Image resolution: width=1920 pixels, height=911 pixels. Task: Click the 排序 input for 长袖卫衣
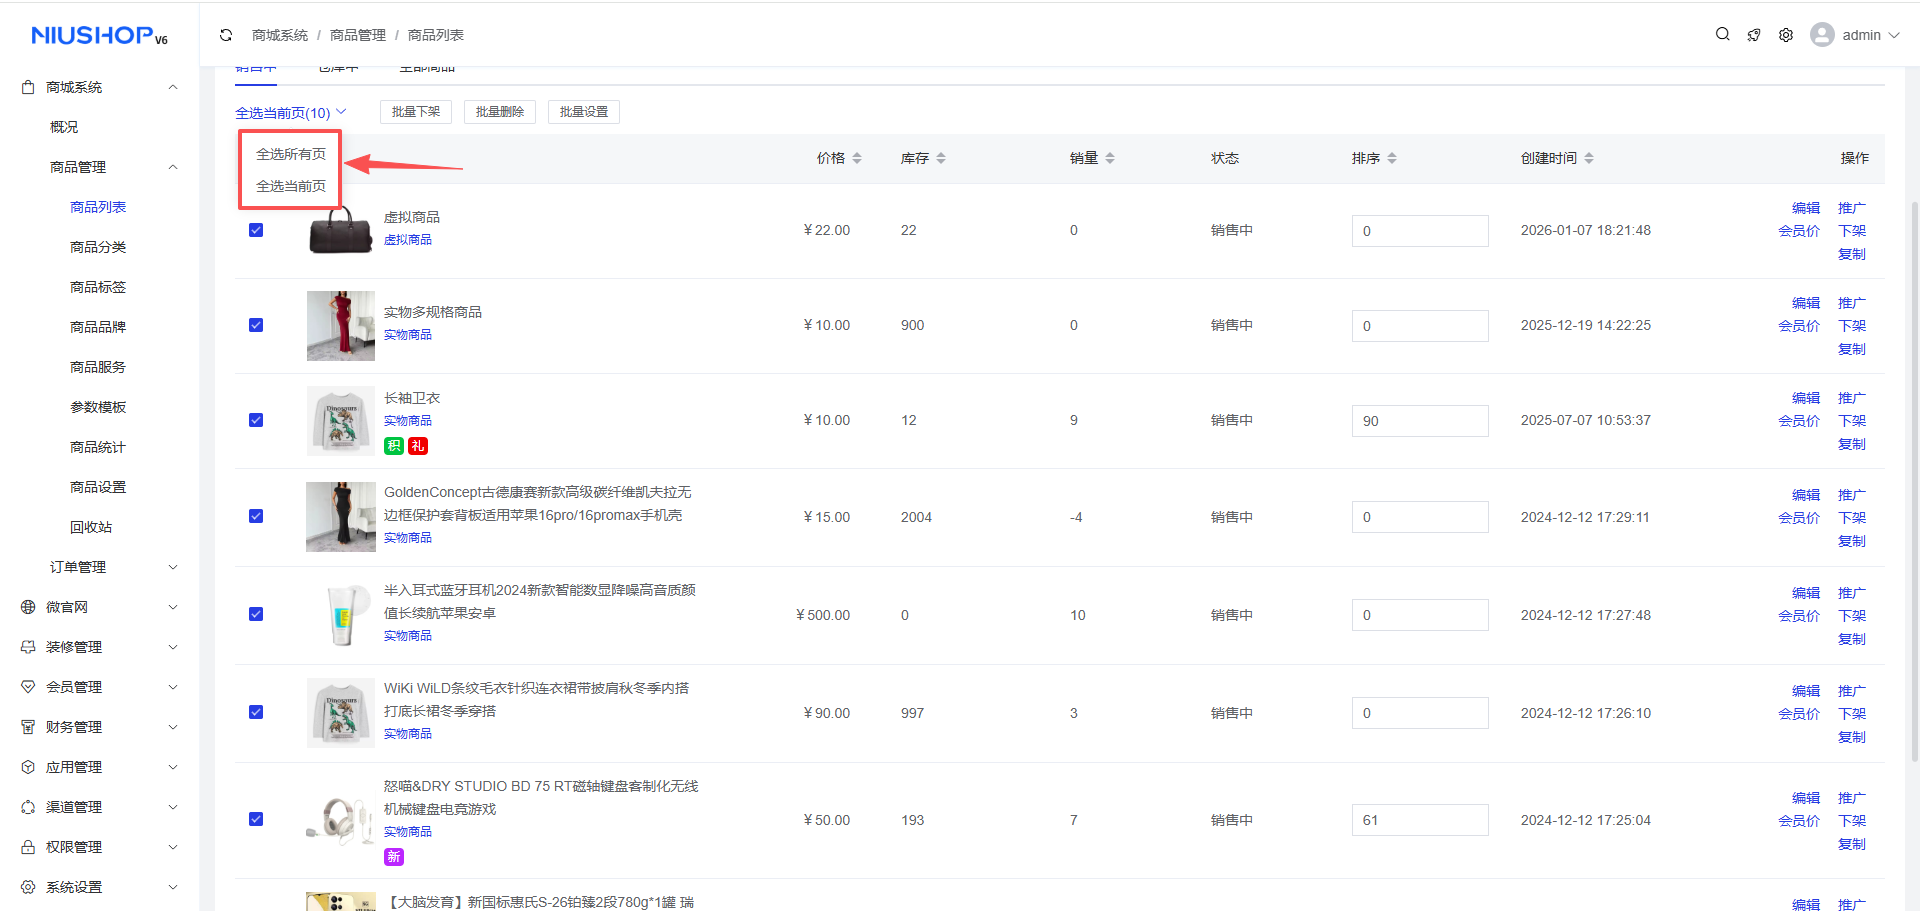coord(1419,421)
